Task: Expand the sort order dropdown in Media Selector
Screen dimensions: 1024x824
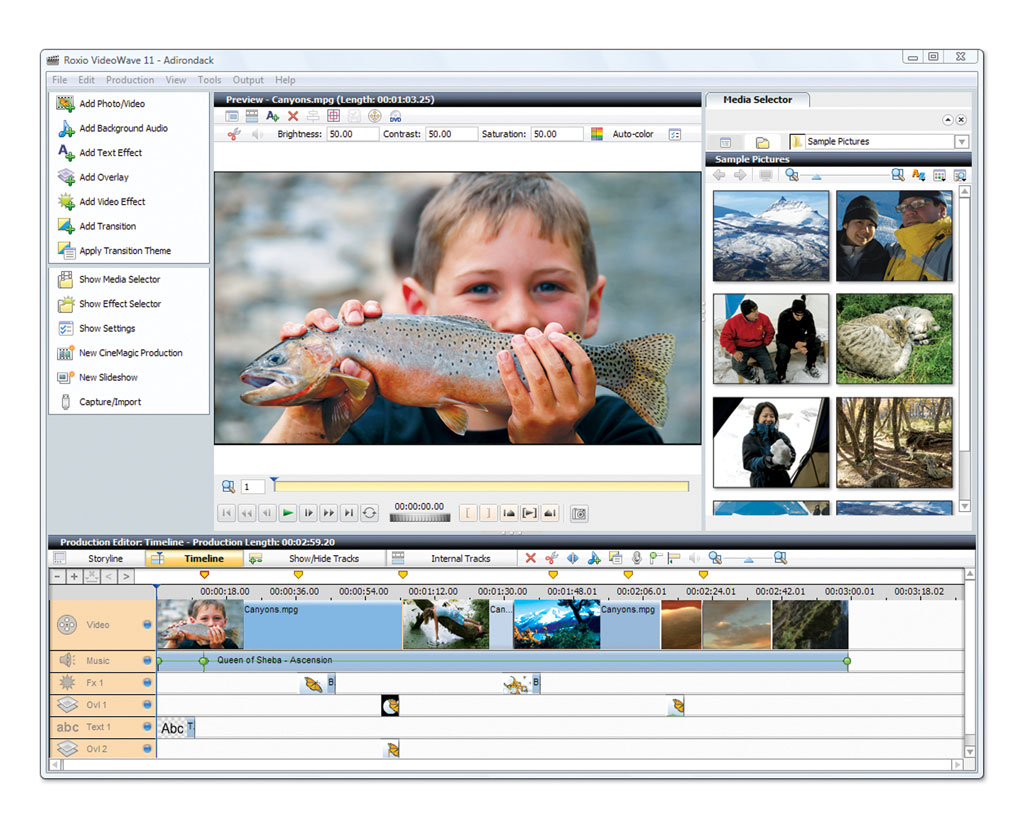Action: 918,175
